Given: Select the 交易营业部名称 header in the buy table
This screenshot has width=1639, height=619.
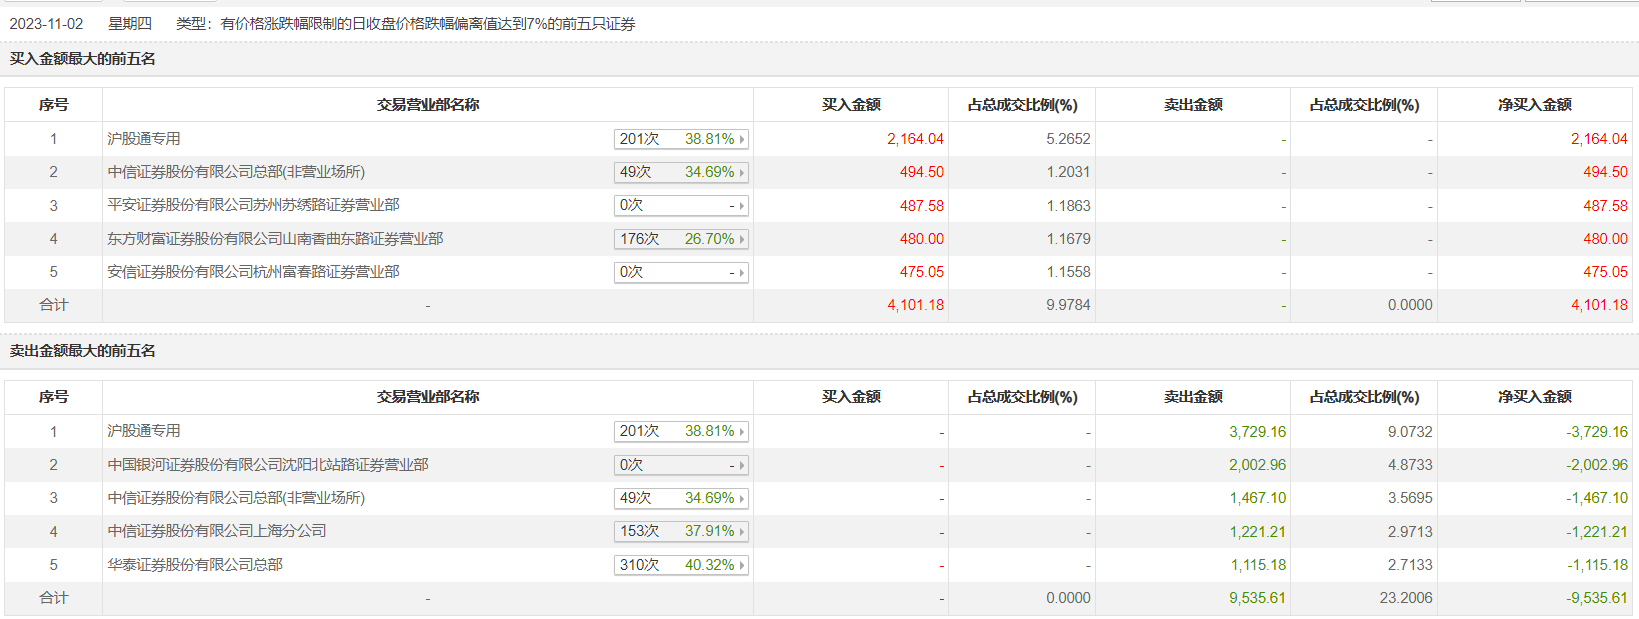Looking at the screenshot, I should point(428,105).
